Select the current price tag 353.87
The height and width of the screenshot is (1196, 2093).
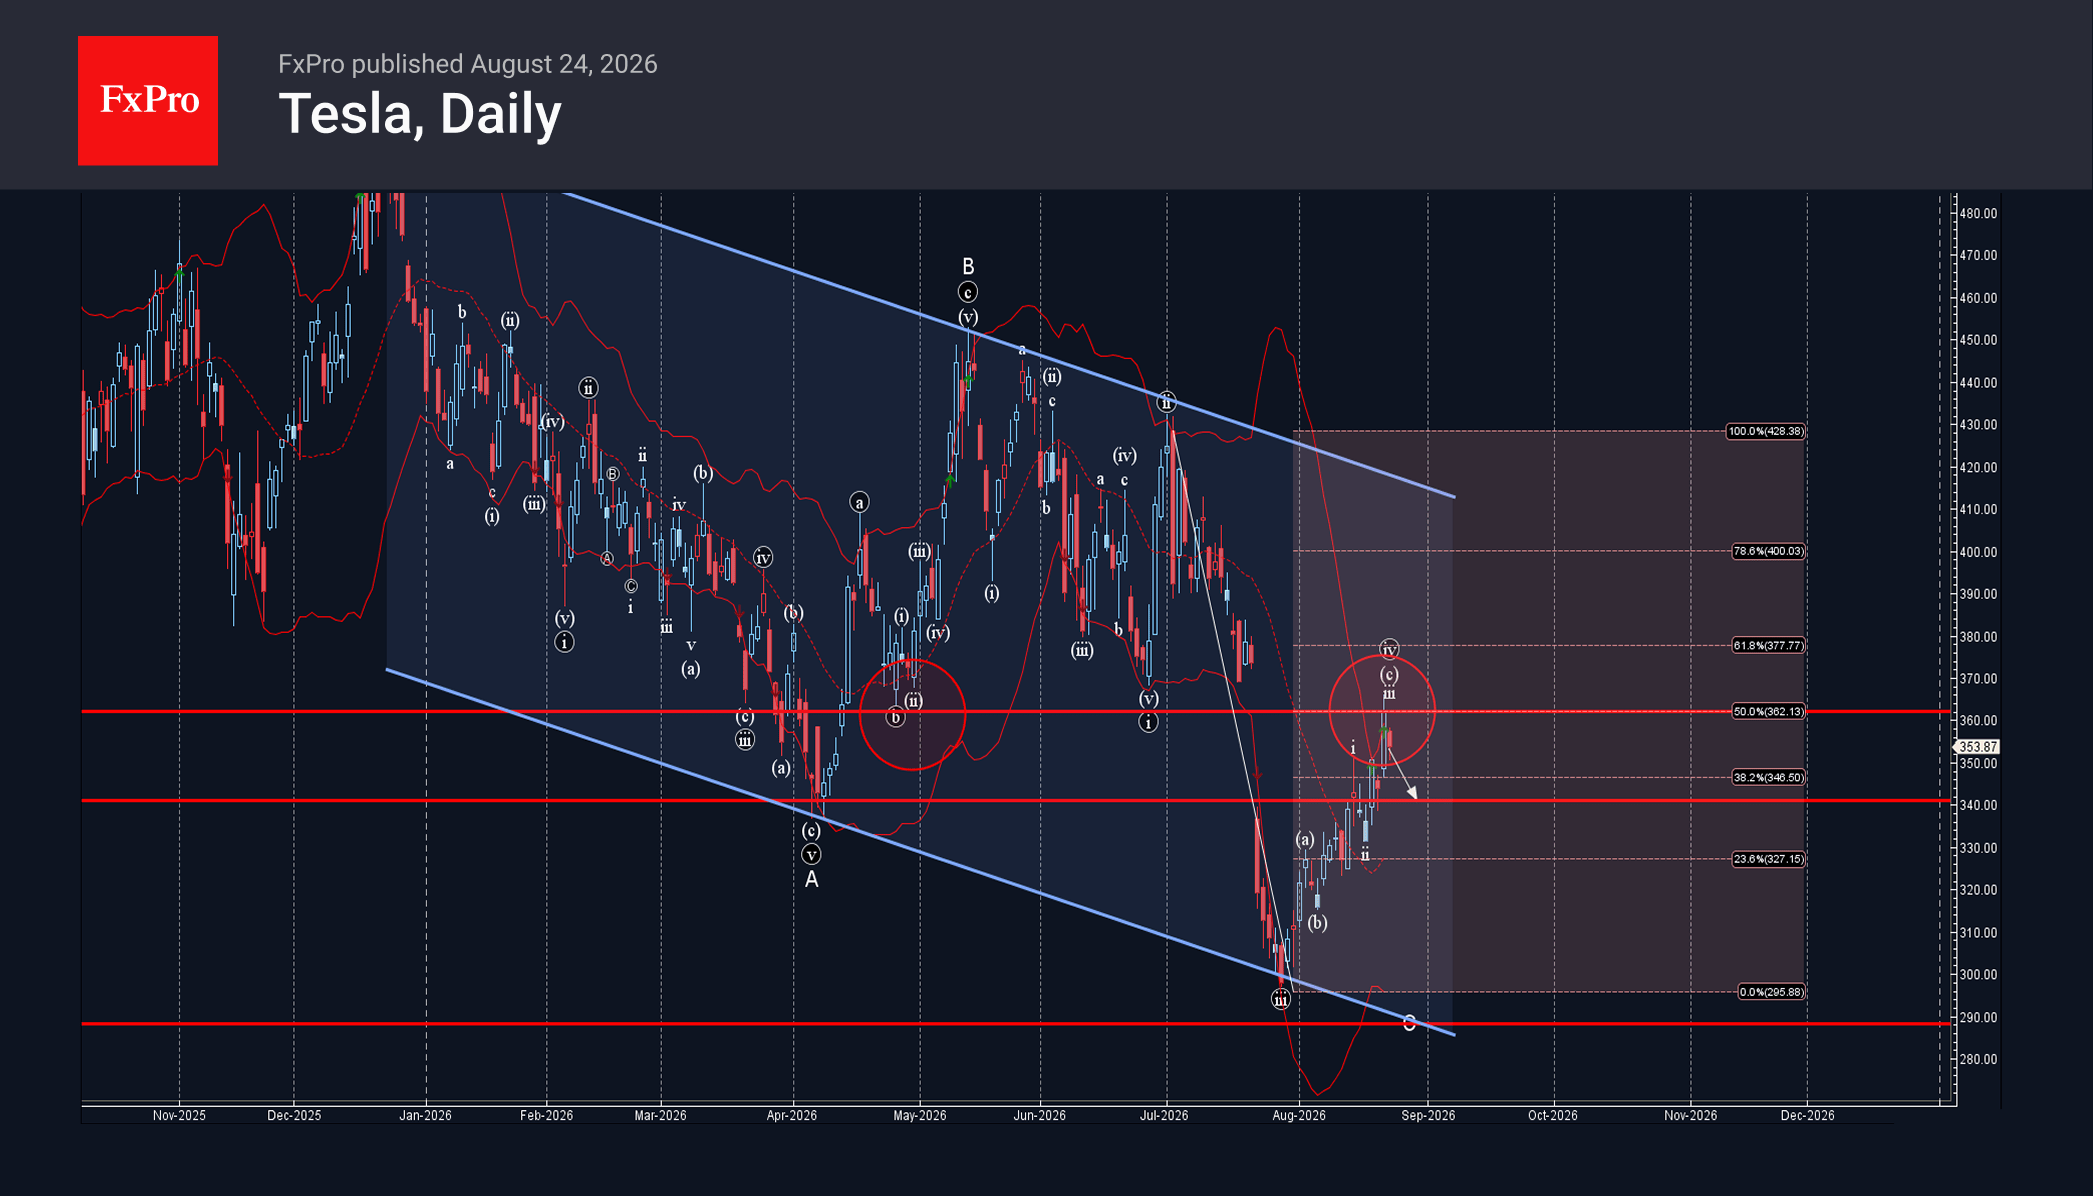(x=1977, y=747)
